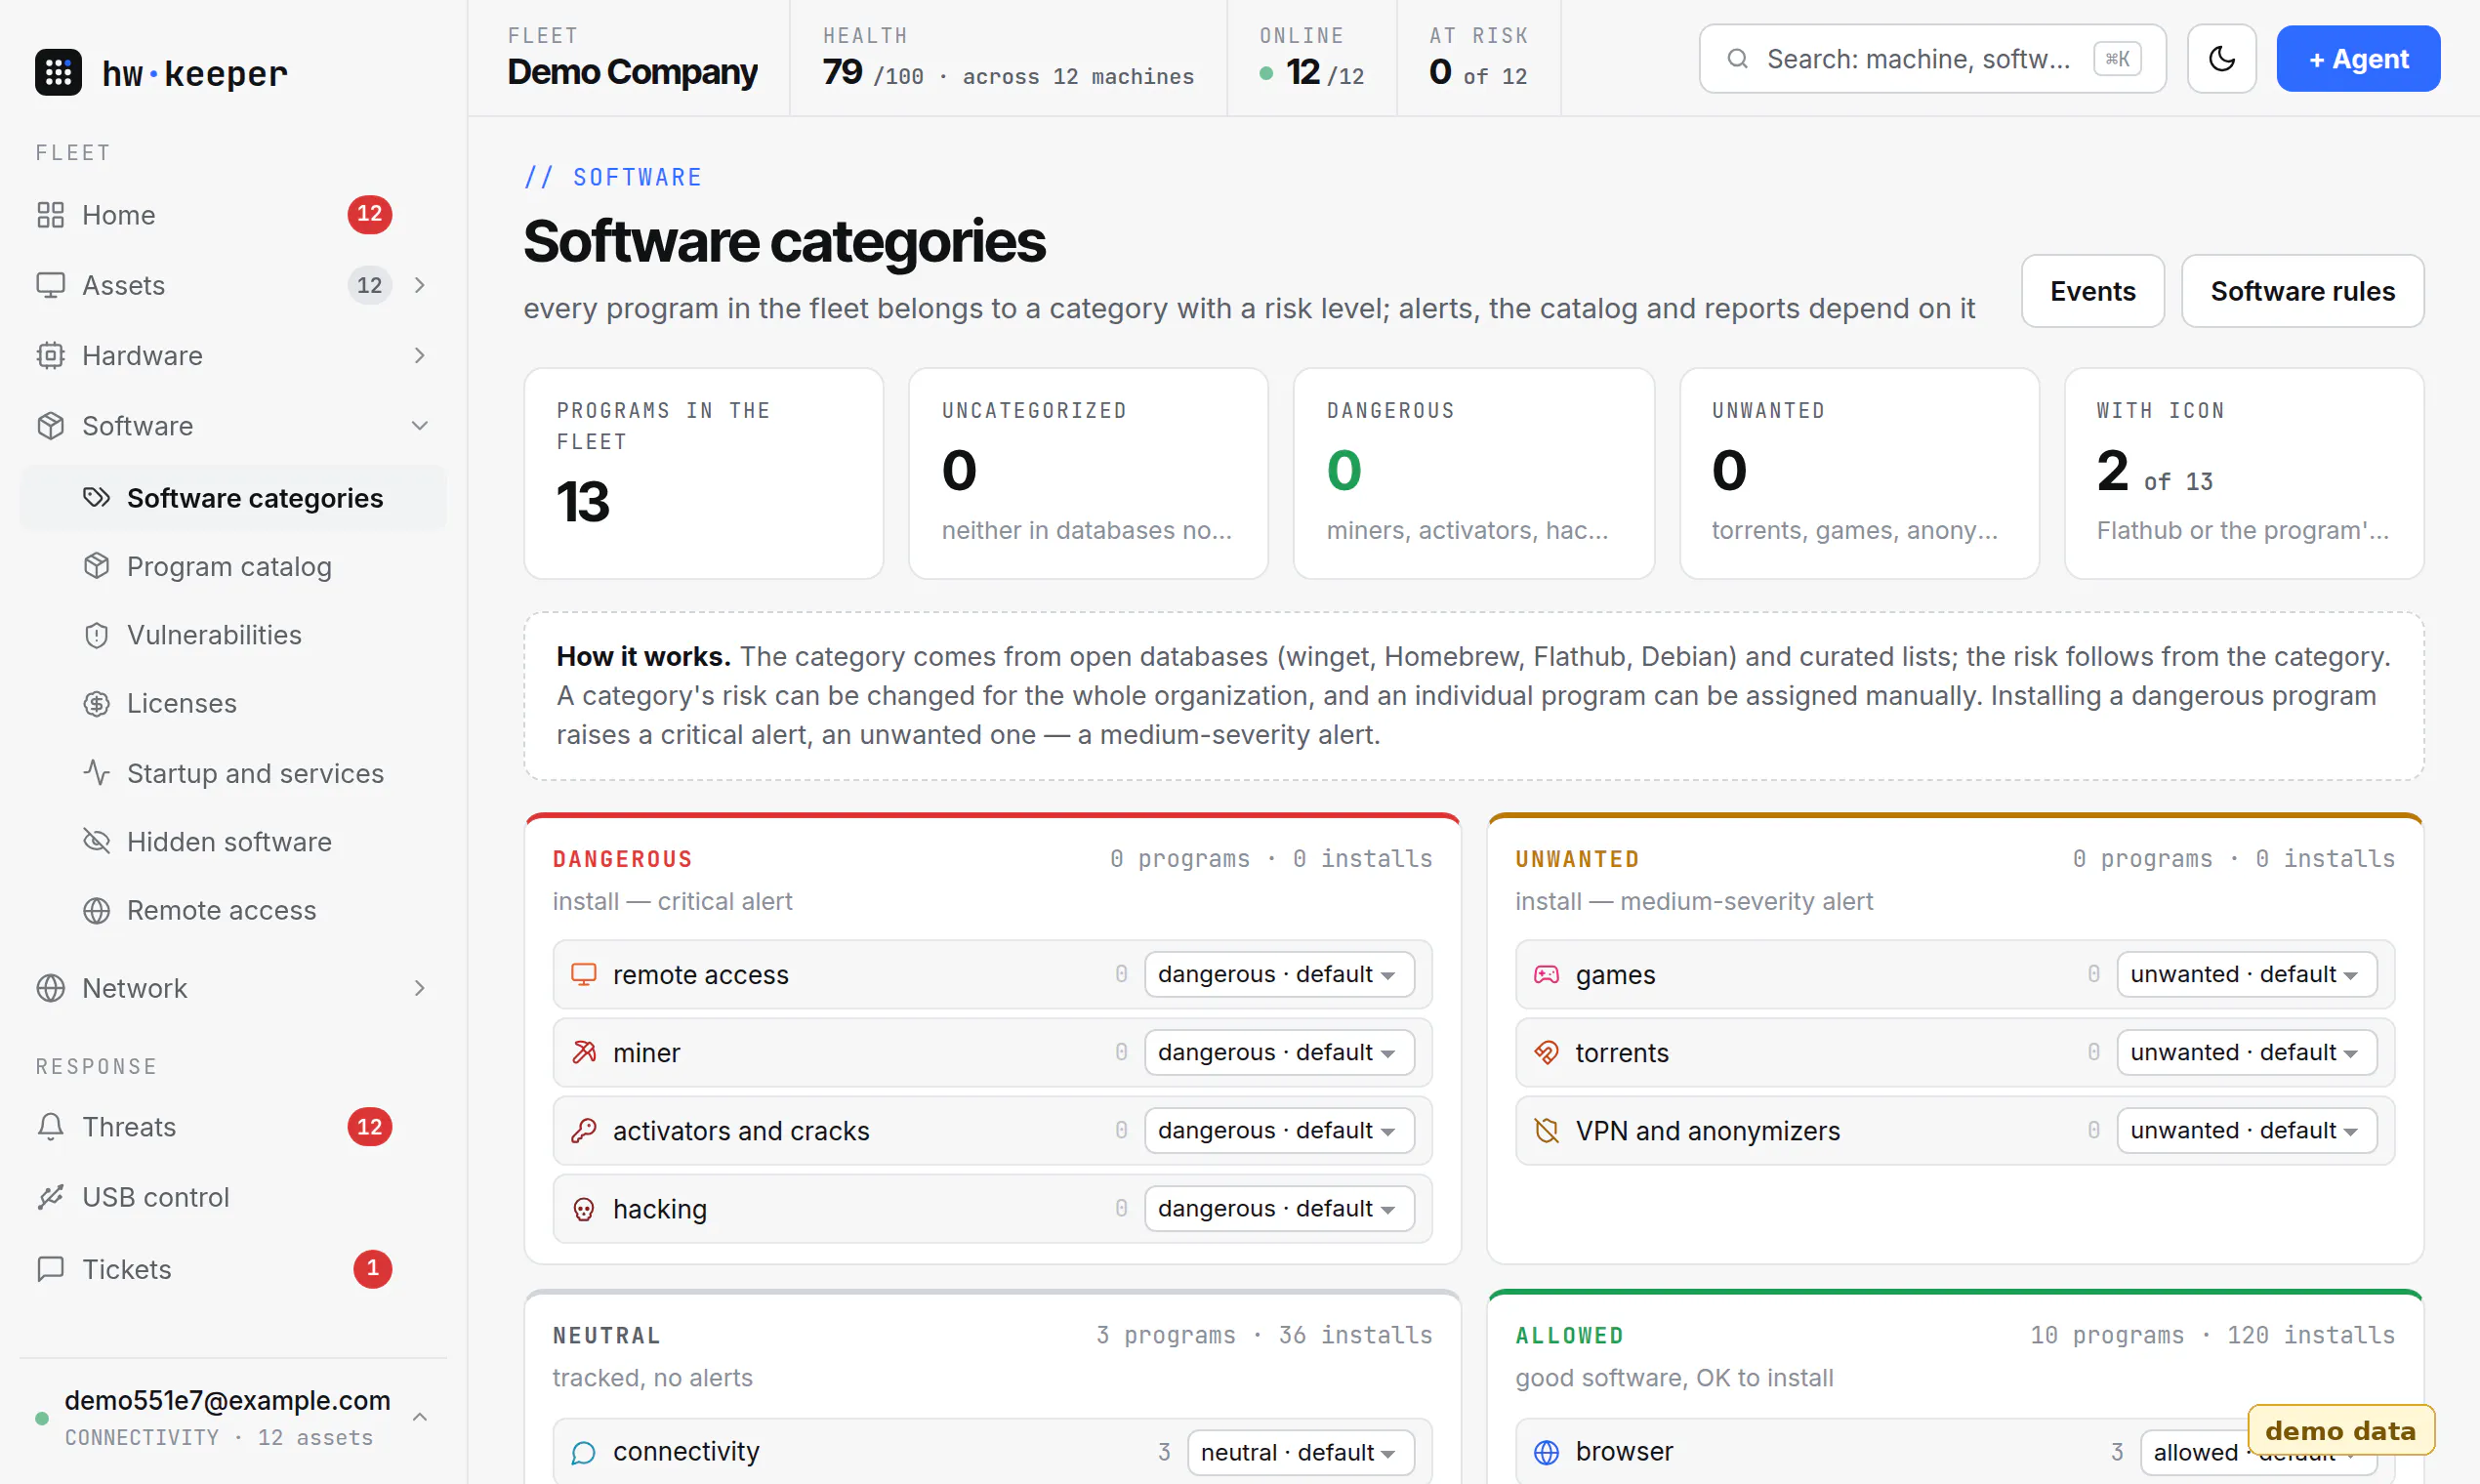Click the hw·keeper logo icon
Screen dimensions: 2480x1484
pos(58,72)
